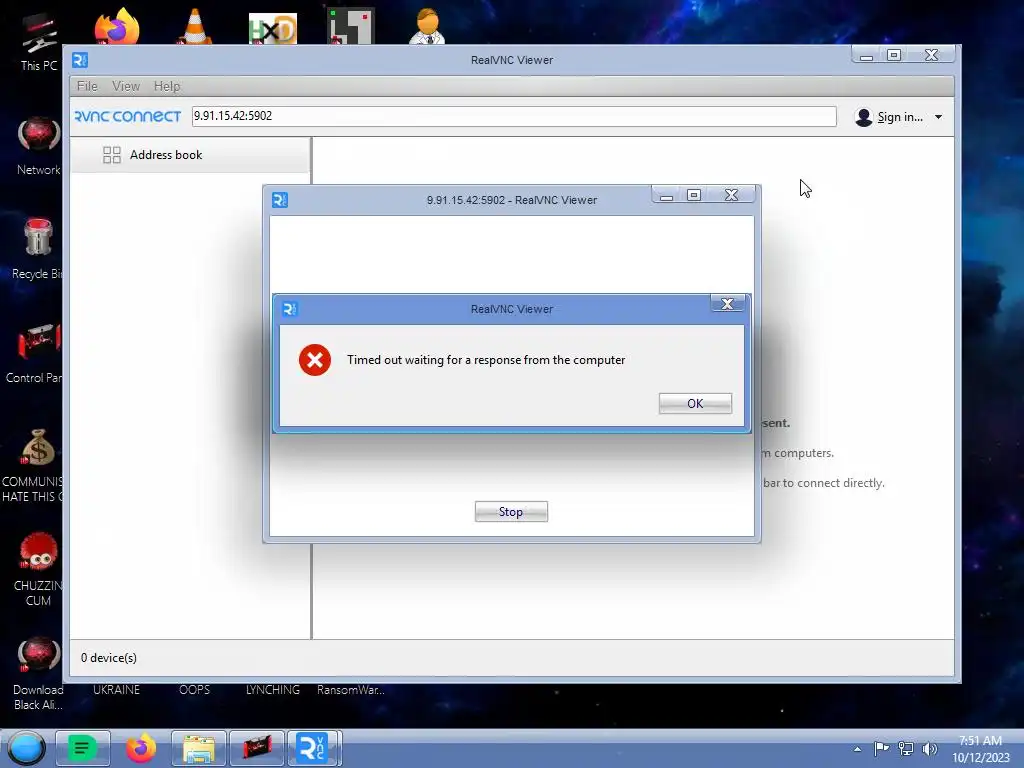Minimize the 9.91.15.42:5902 connection window
Viewport: 1024px width, 768px height.
[666, 195]
